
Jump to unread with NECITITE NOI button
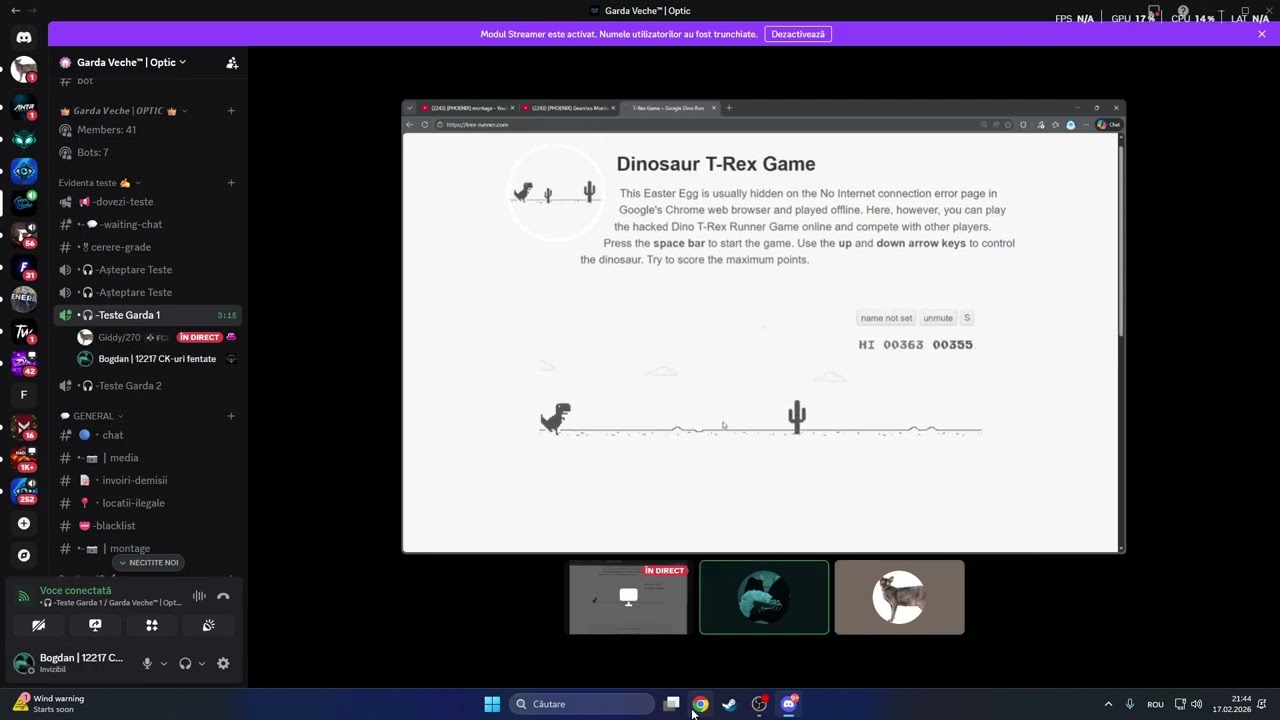pos(148,563)
